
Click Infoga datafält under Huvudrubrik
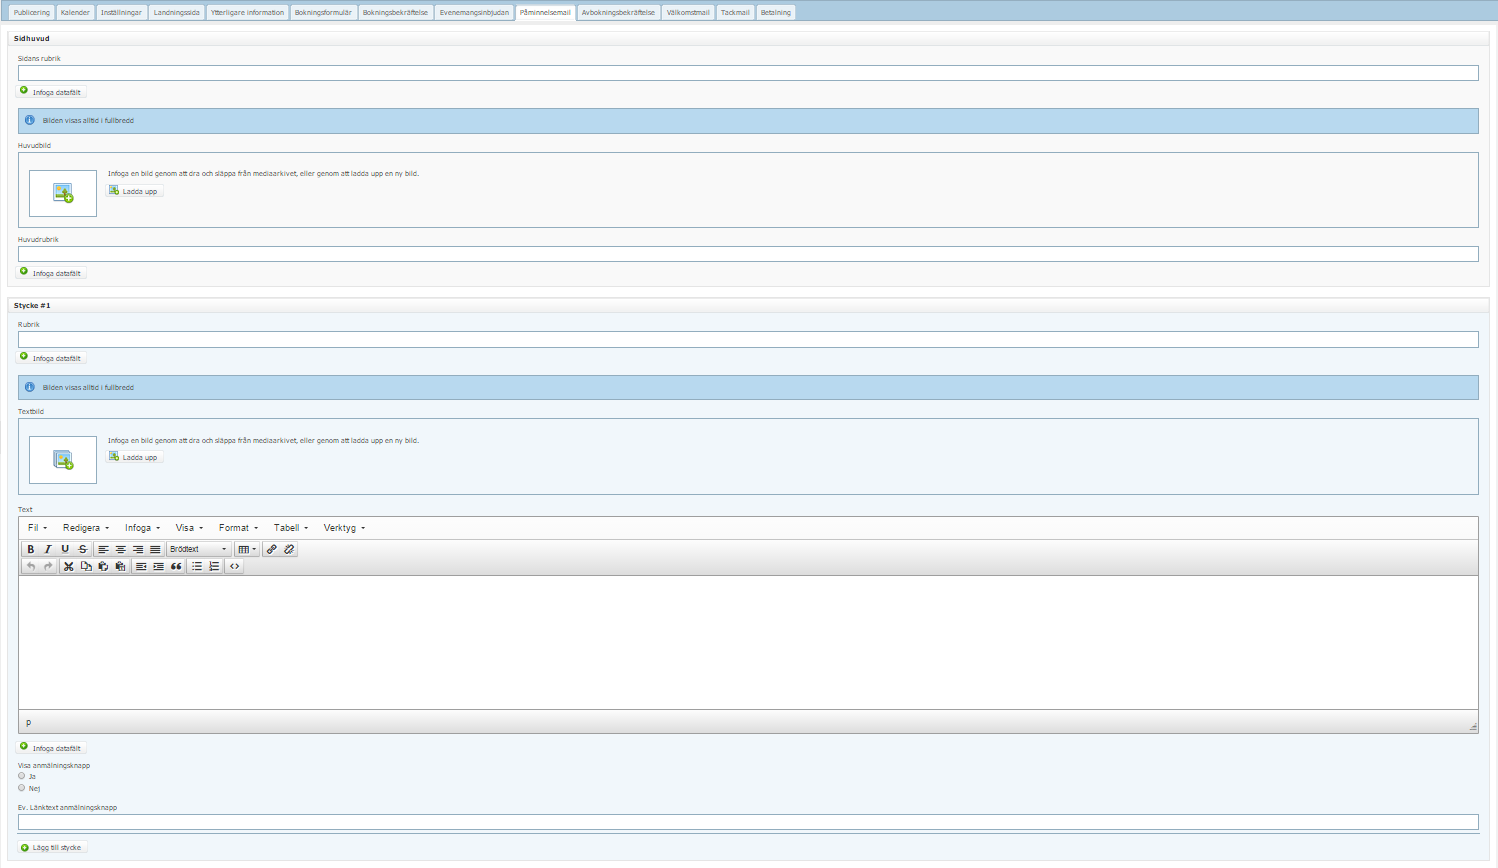52,273
